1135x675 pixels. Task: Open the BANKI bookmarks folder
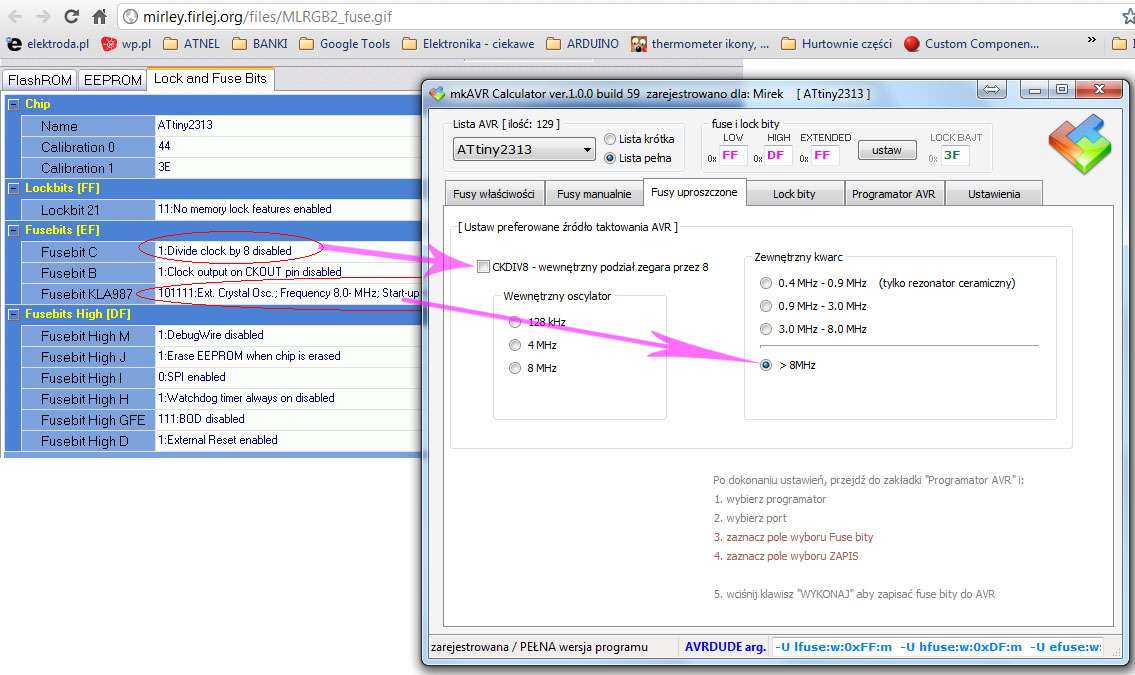(260, 44)
